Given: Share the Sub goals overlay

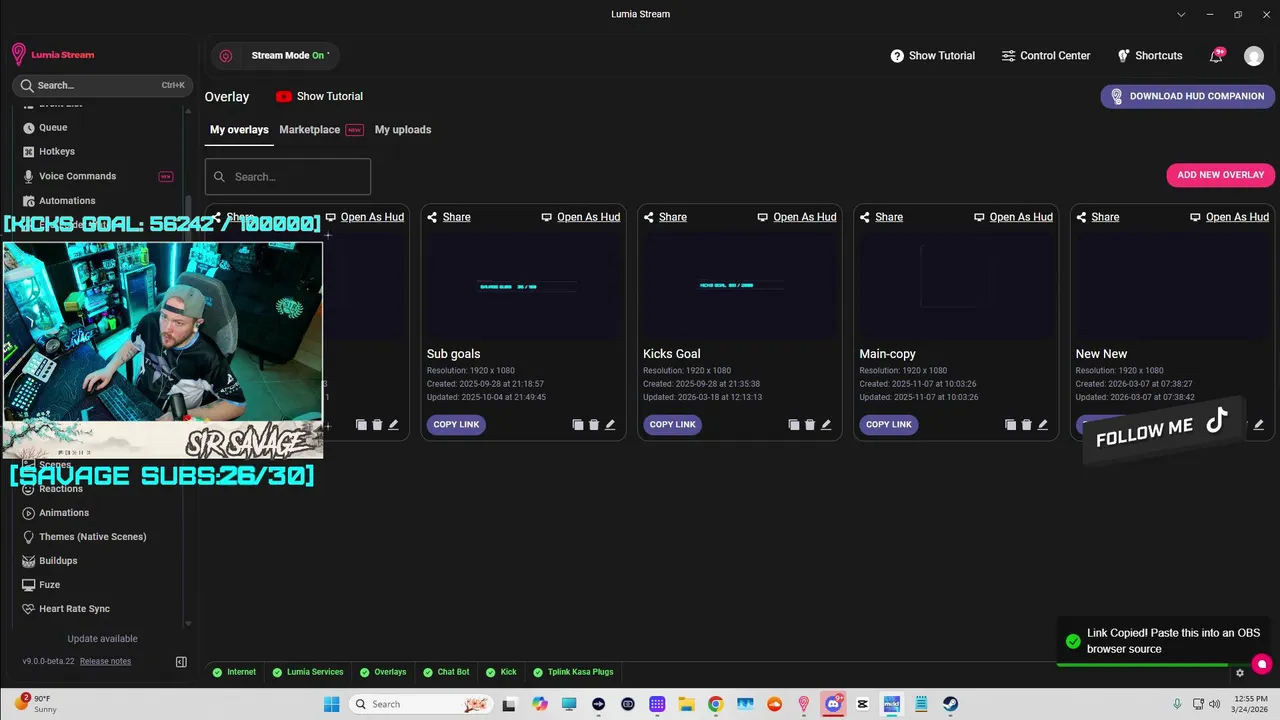Looking at the screenshot, I should pyautogui.click(x=449, y=217).
